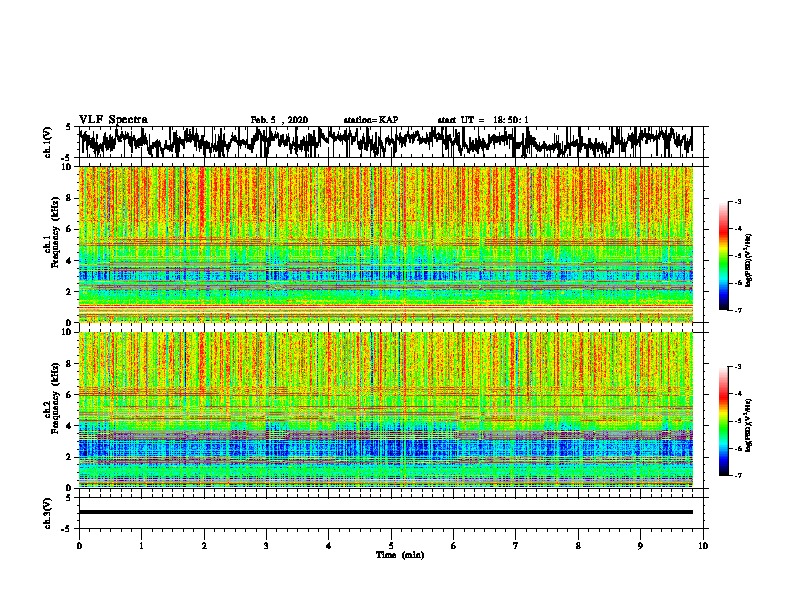The height and width of the screenshot is (612, 792).
Task: Click the "5" tick of the ch.1(V) waveform axis
Action: point(69,127)
